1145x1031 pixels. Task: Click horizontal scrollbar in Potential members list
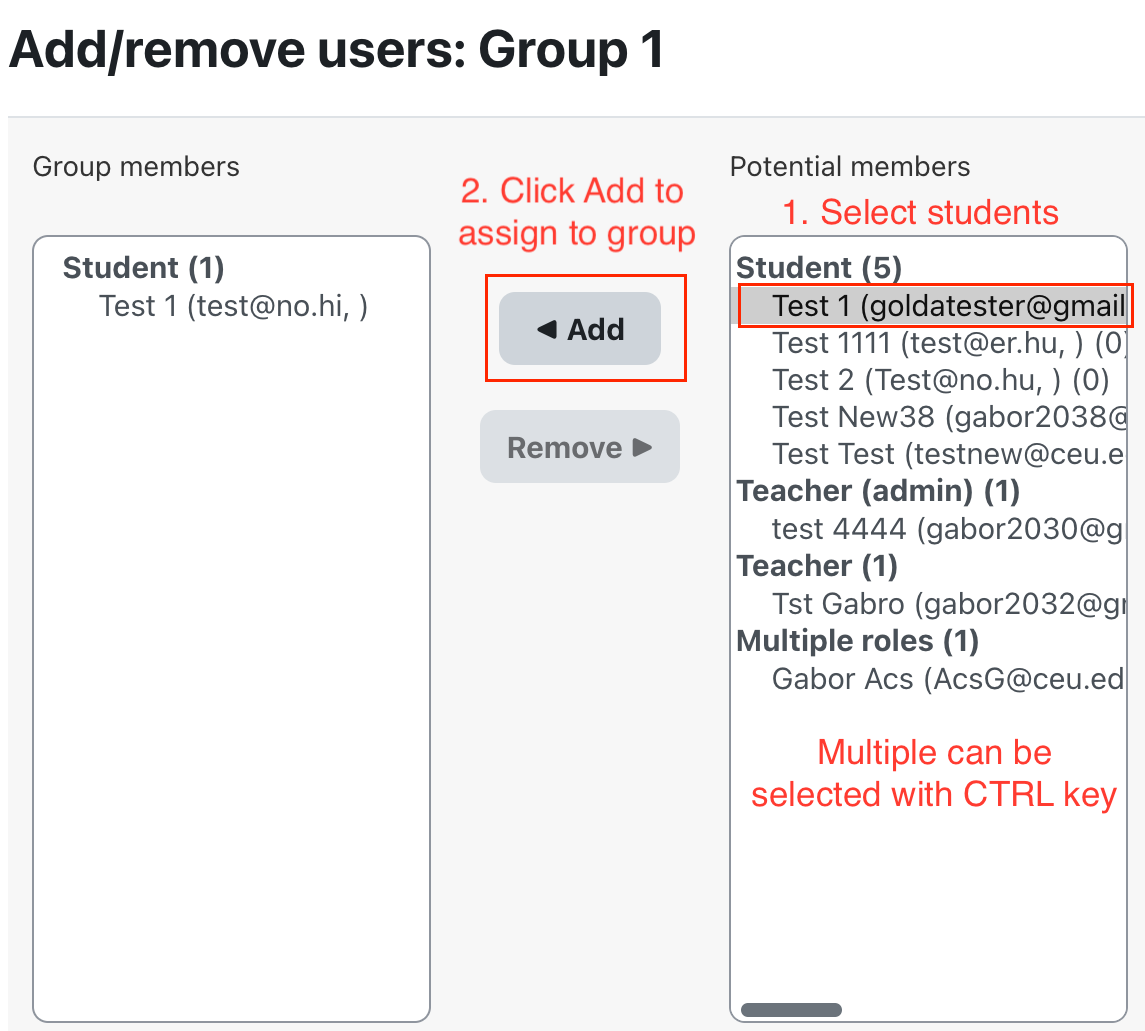791,1010
